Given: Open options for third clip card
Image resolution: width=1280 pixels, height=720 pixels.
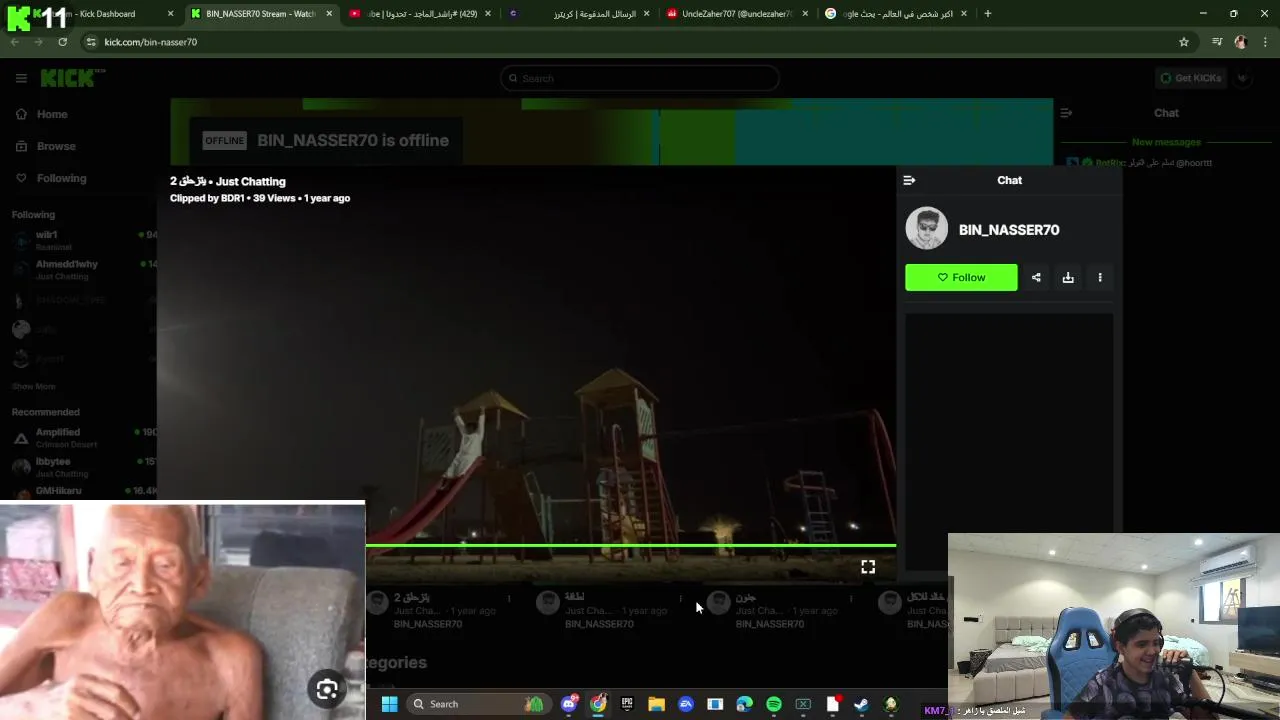Looking at the screenshot, I should (x=851, y=599).
